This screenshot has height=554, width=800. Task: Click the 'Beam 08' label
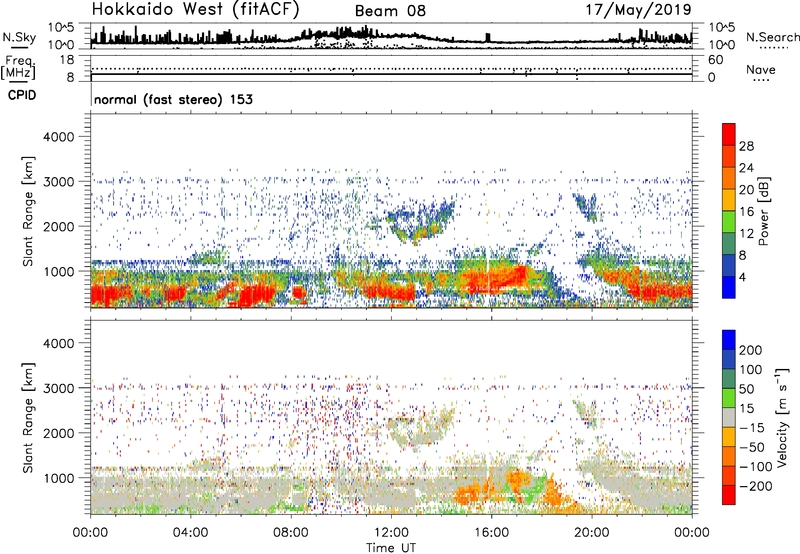point(390,11)
